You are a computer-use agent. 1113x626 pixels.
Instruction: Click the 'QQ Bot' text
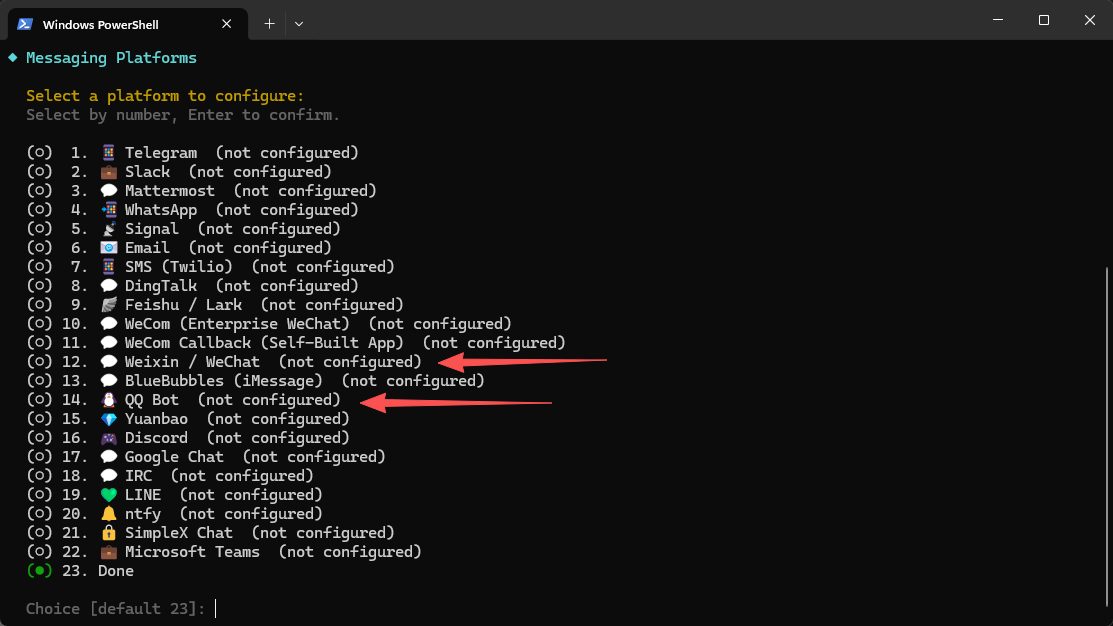[x=152, y=400]
